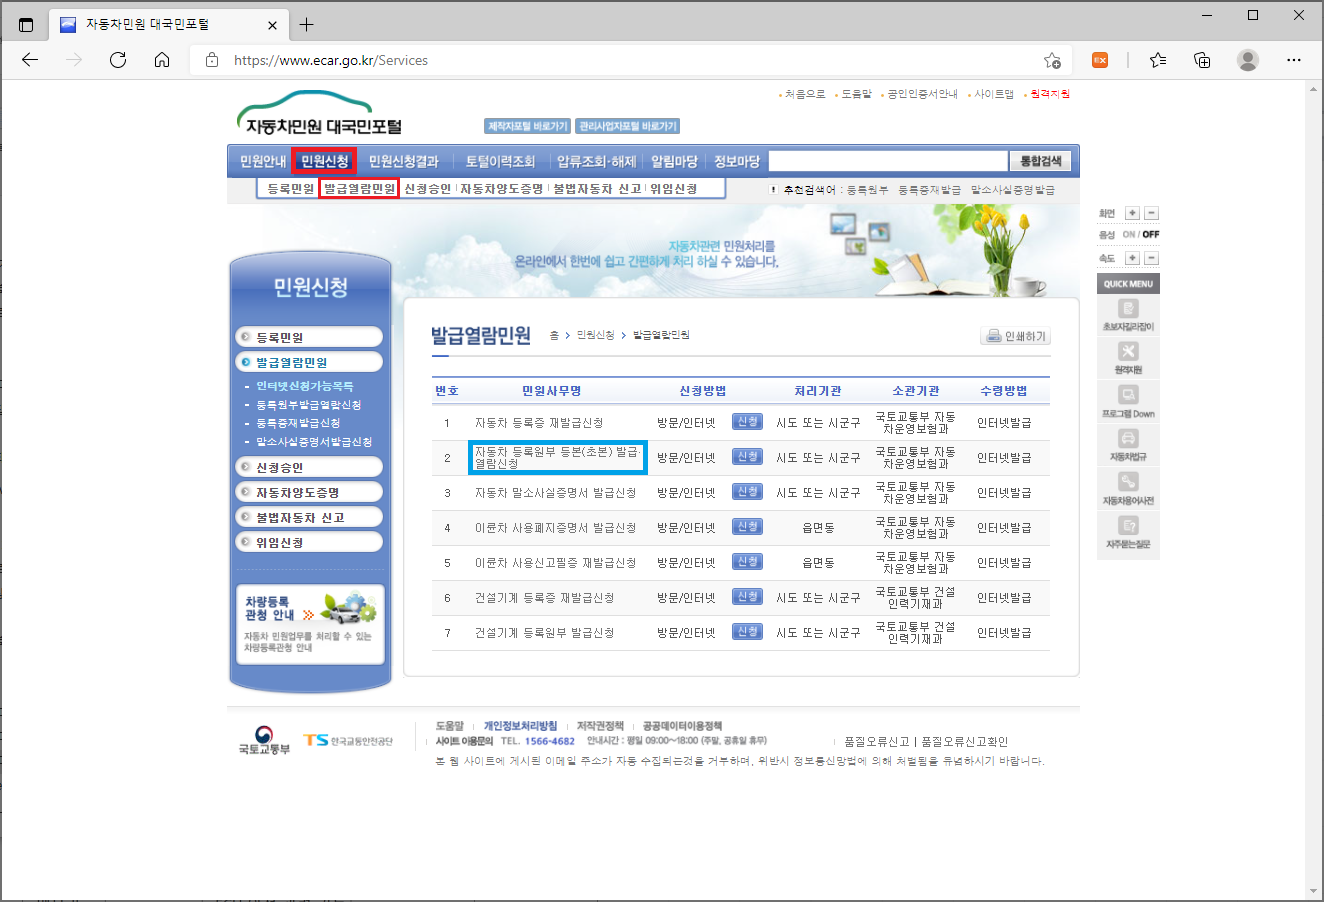
Task: Go back in the browser
Action: pos(30,60)
